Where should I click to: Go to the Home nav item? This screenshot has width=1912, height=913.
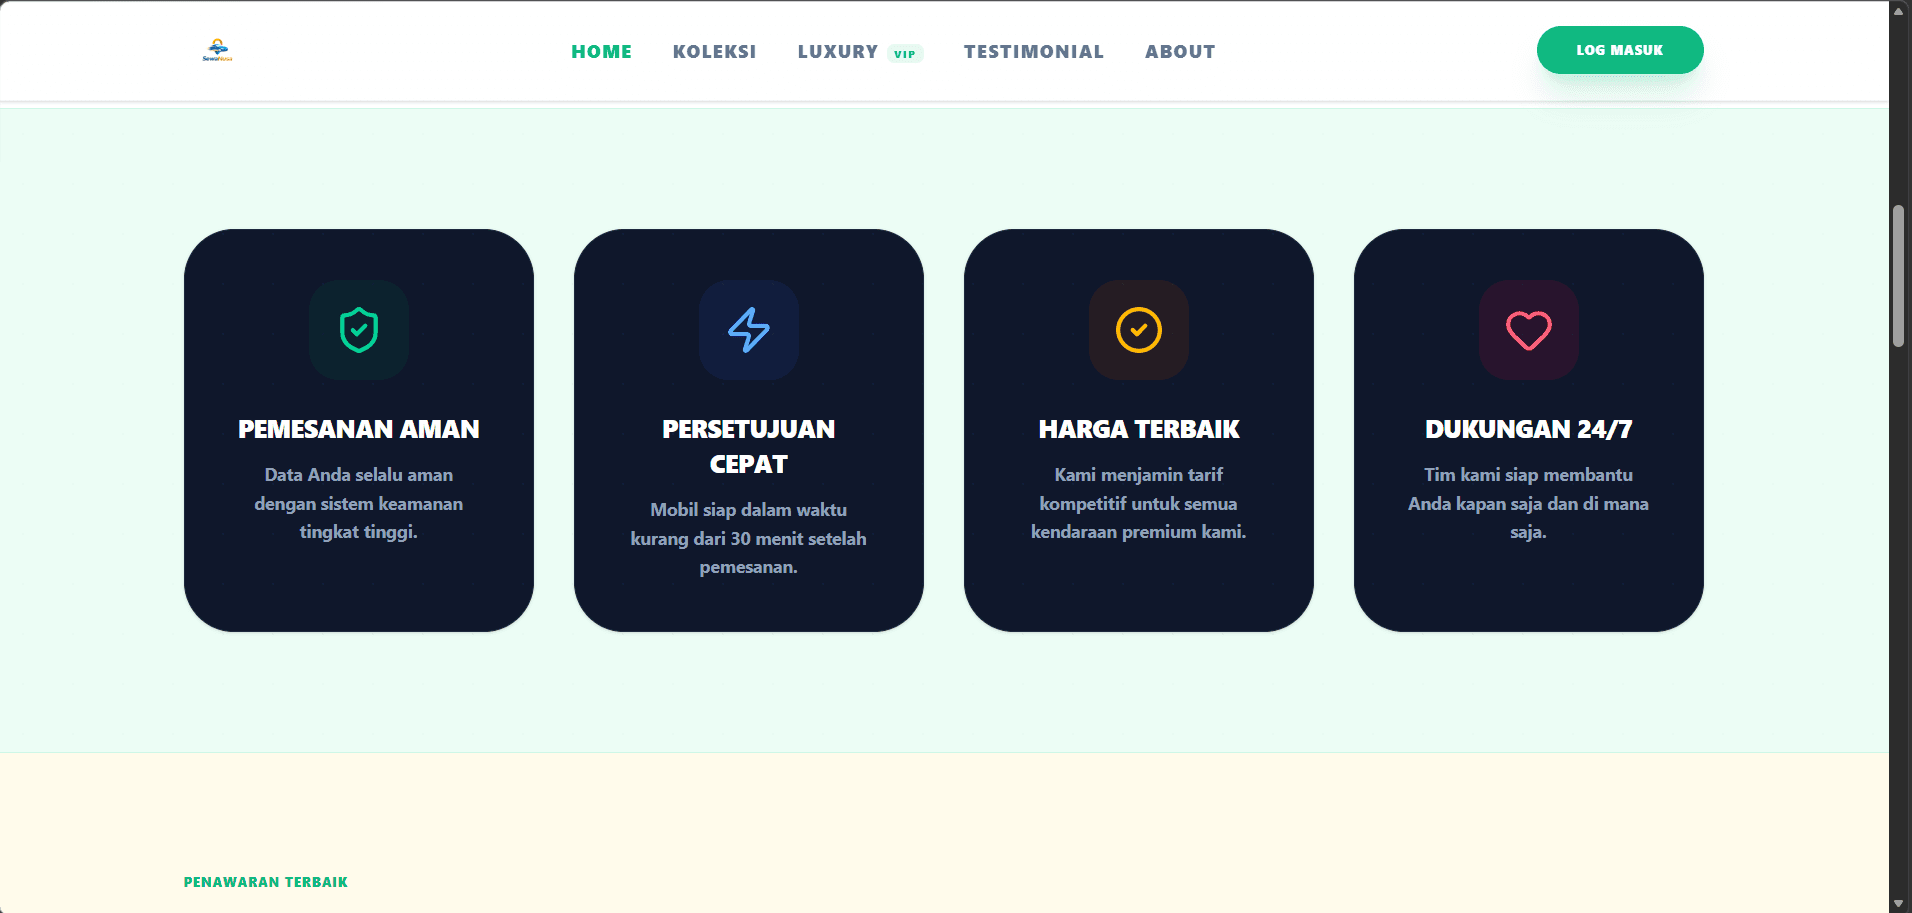pyautogui.click(x=601, y=52)
